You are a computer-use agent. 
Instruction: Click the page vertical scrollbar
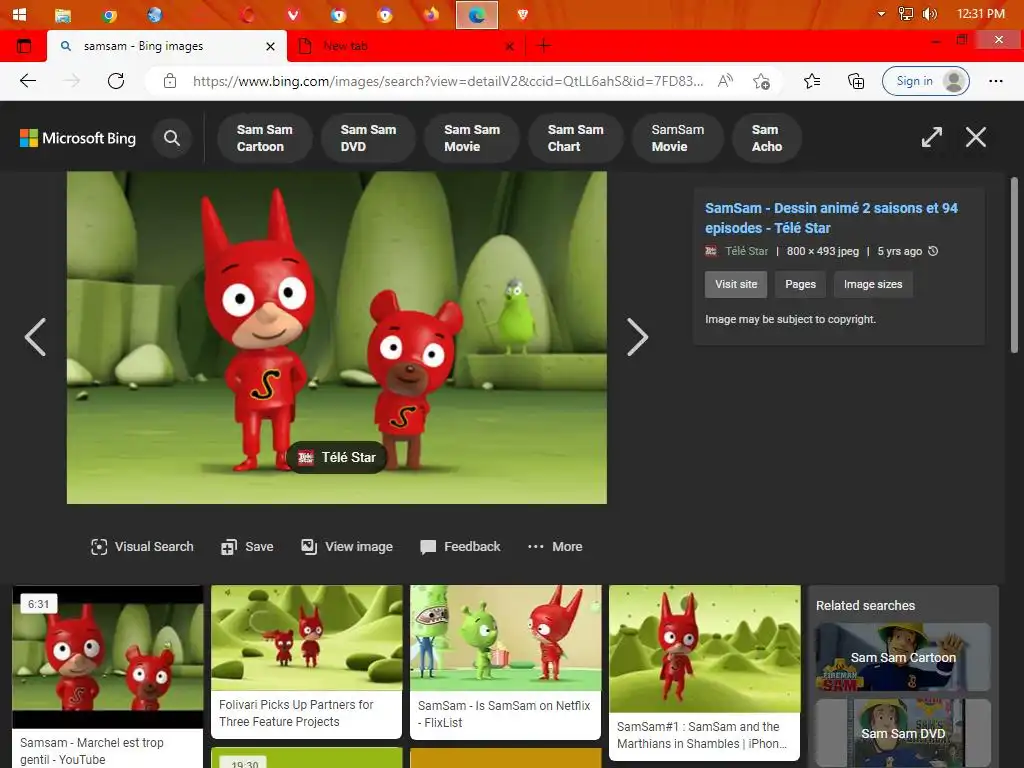[x=1014, y=265]
